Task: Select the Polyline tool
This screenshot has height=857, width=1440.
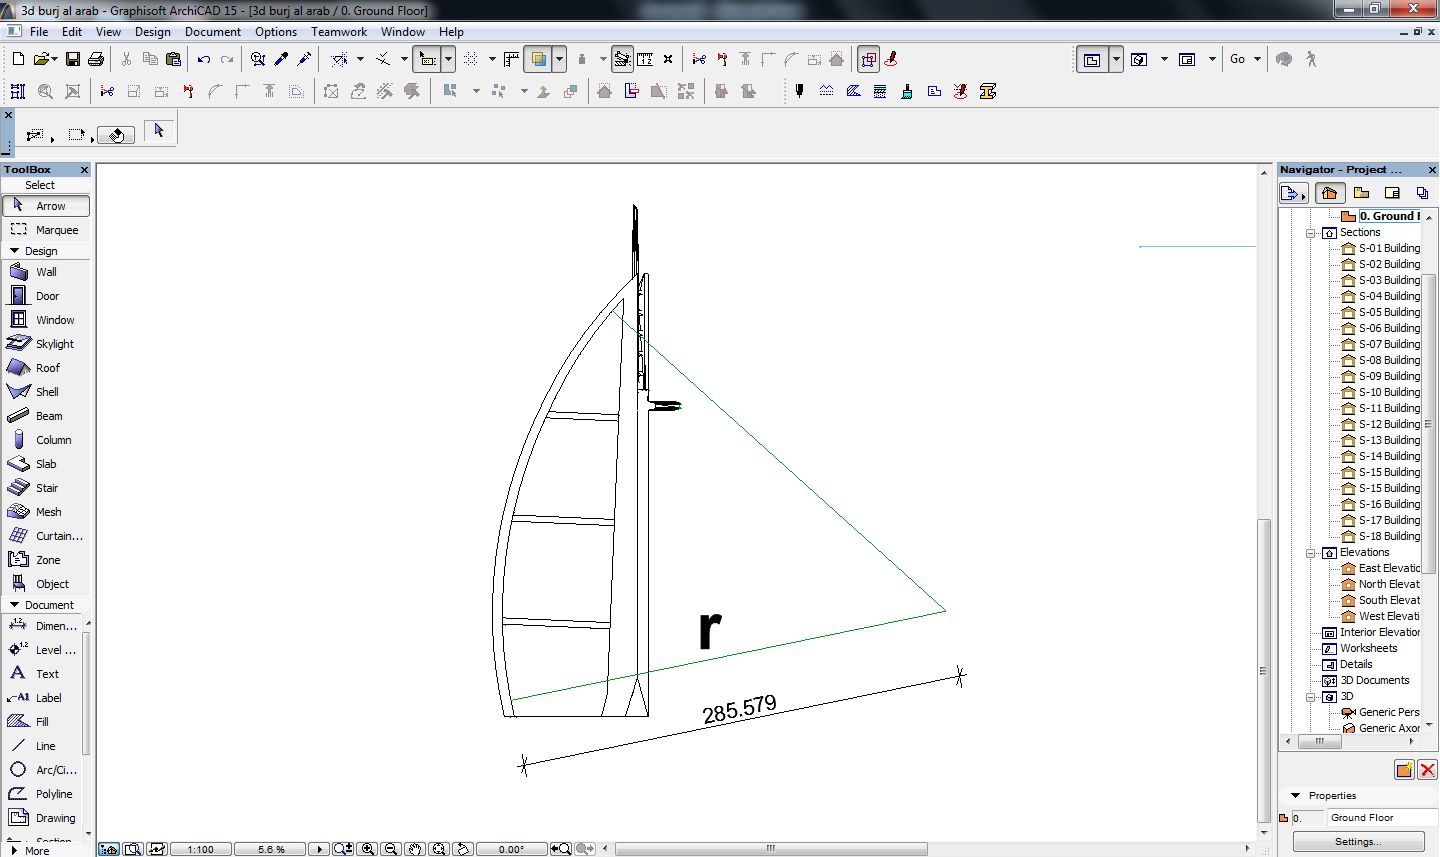Action: (x=42, y=794)
